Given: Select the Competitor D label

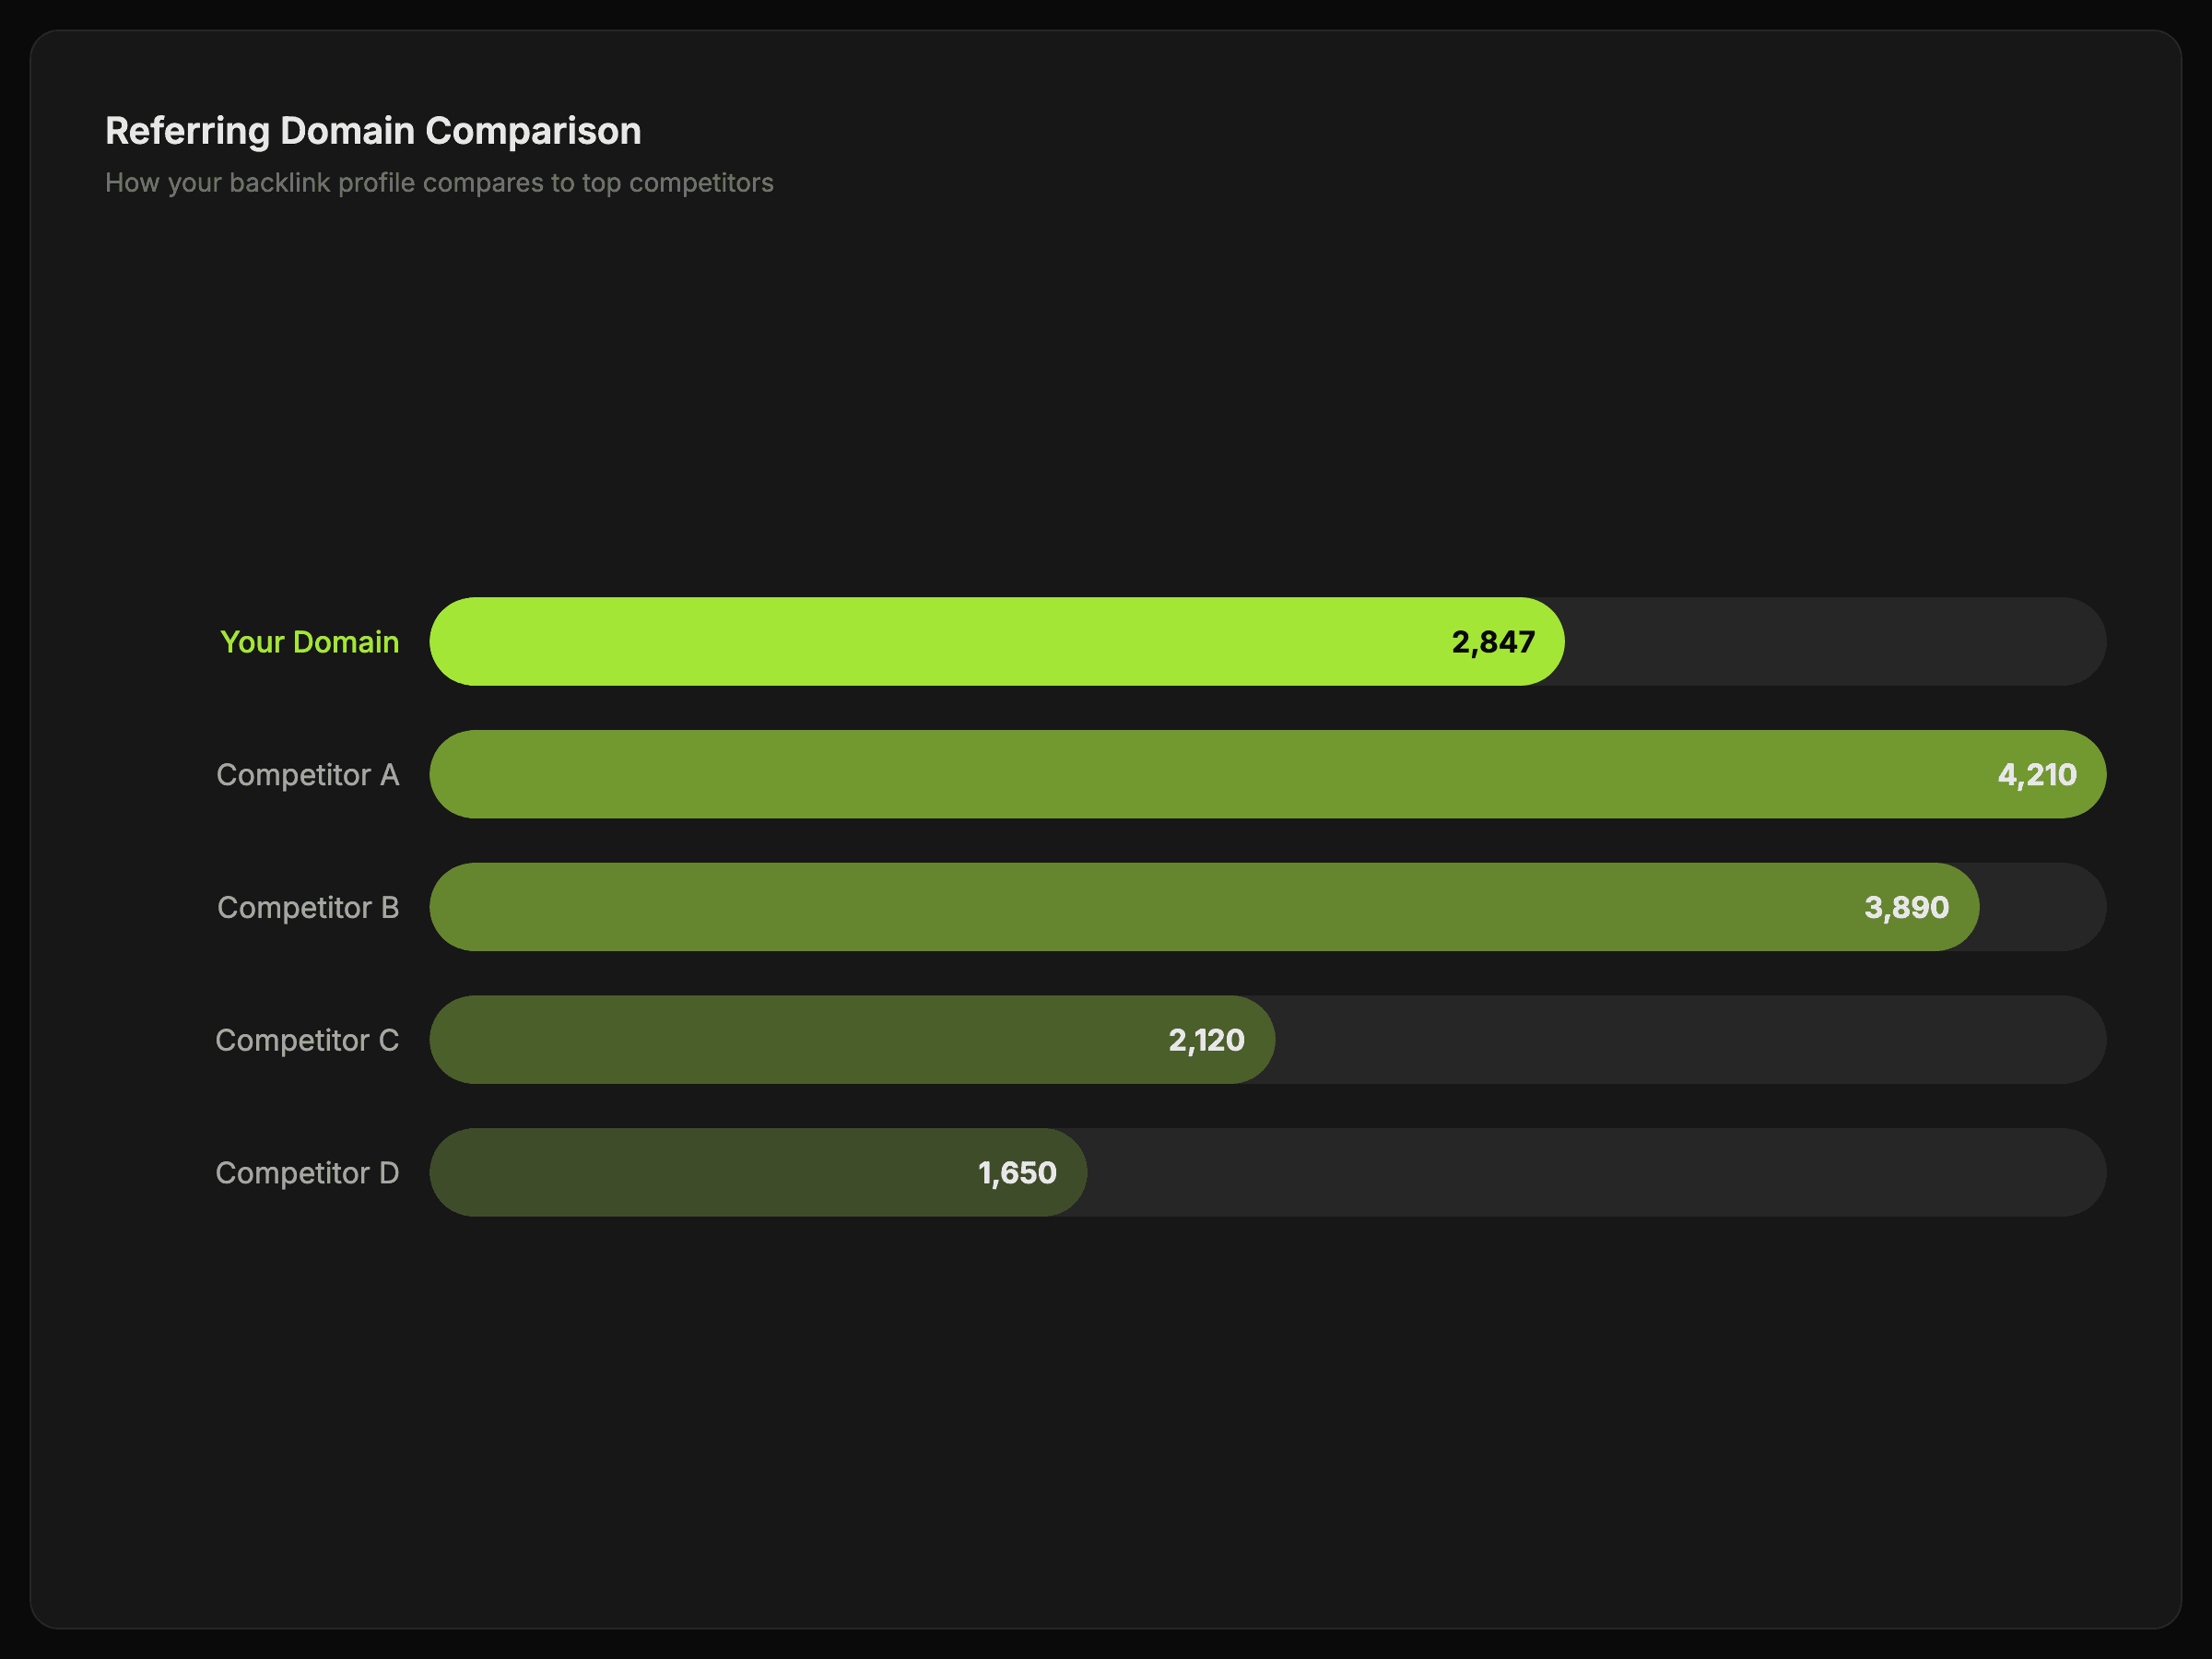Looking at the screenshot, I should tap(307, 1173).
